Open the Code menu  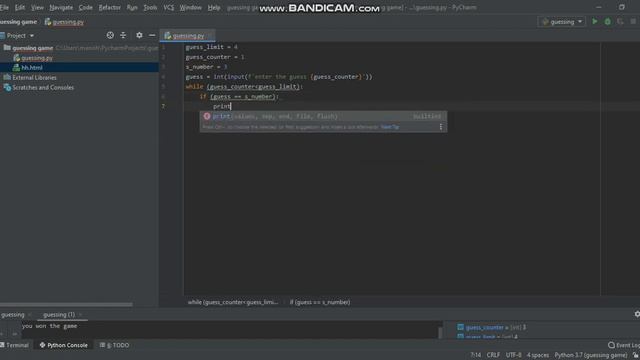(x=85, y=7)
